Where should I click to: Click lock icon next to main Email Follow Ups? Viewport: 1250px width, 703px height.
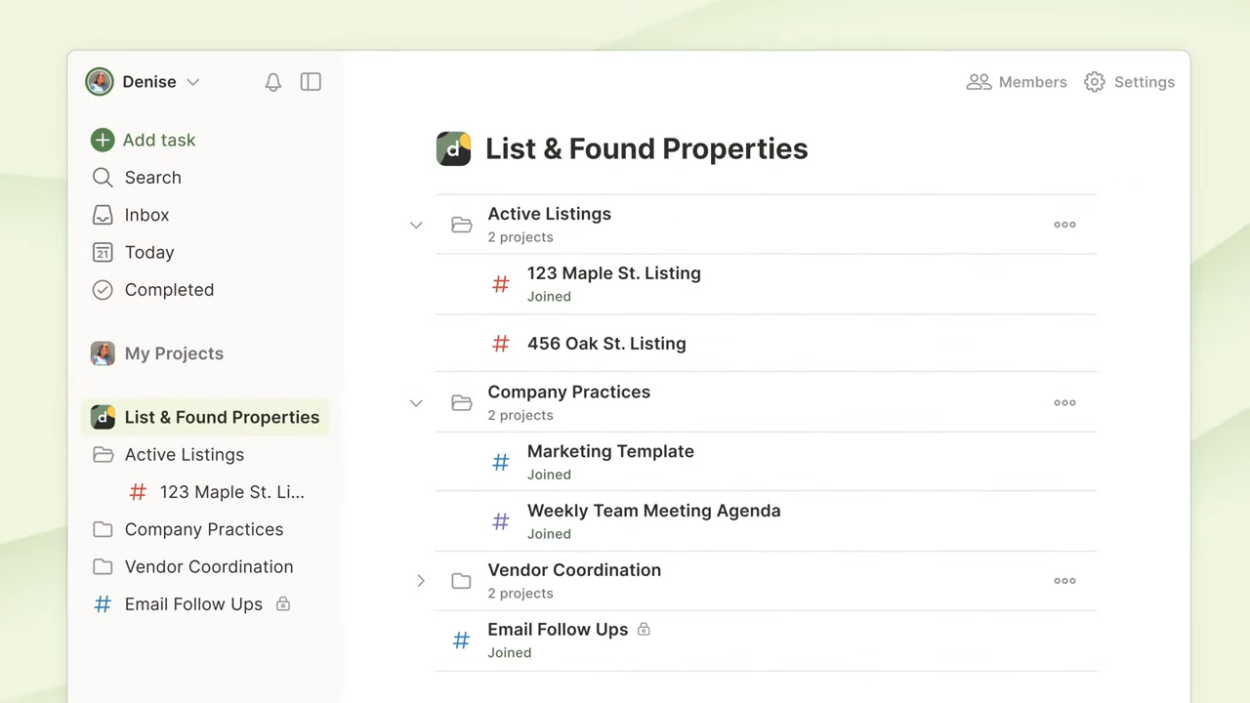[644, 629]
